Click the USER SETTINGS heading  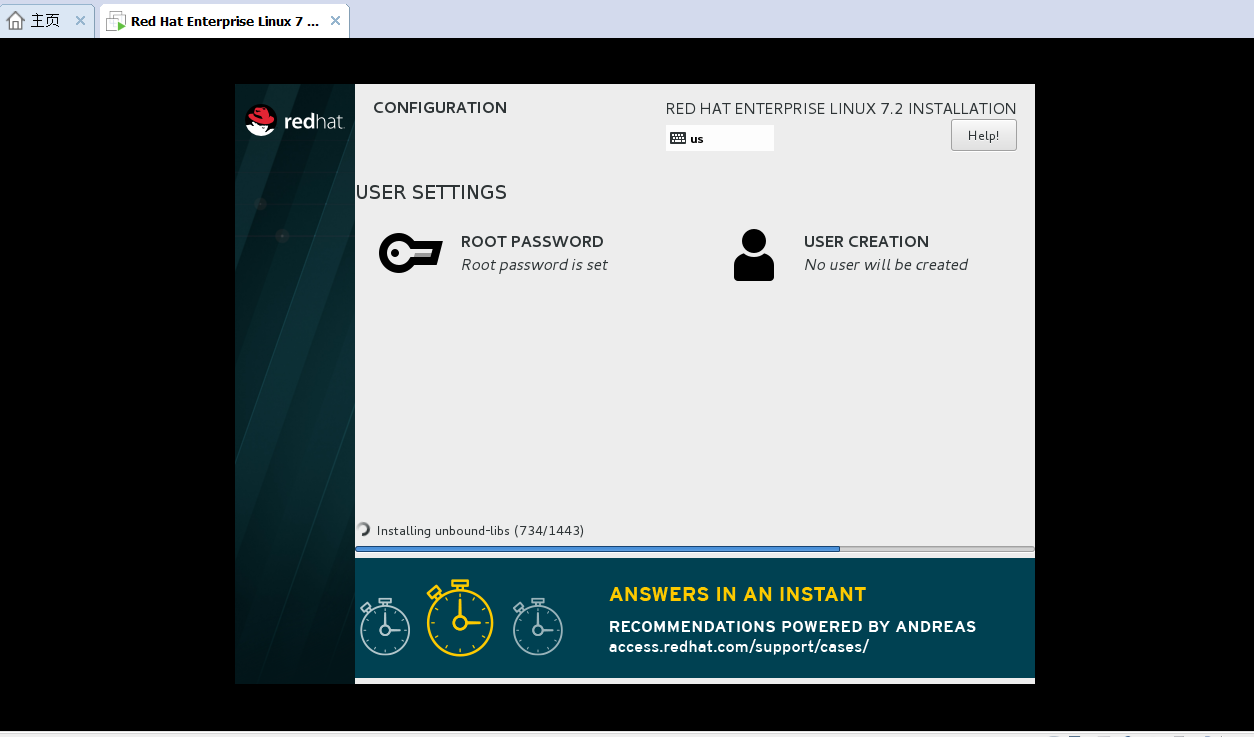[x=431, y=192]
